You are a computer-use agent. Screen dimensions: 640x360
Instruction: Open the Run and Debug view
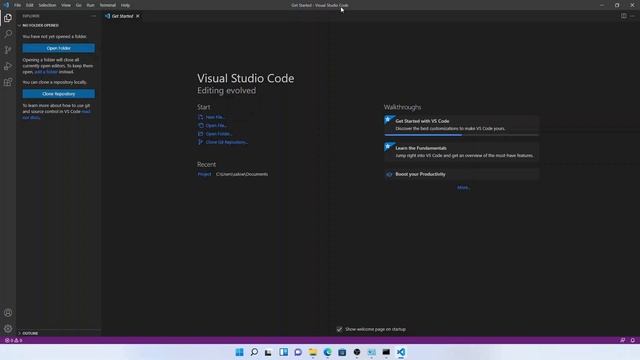(8, 66)
